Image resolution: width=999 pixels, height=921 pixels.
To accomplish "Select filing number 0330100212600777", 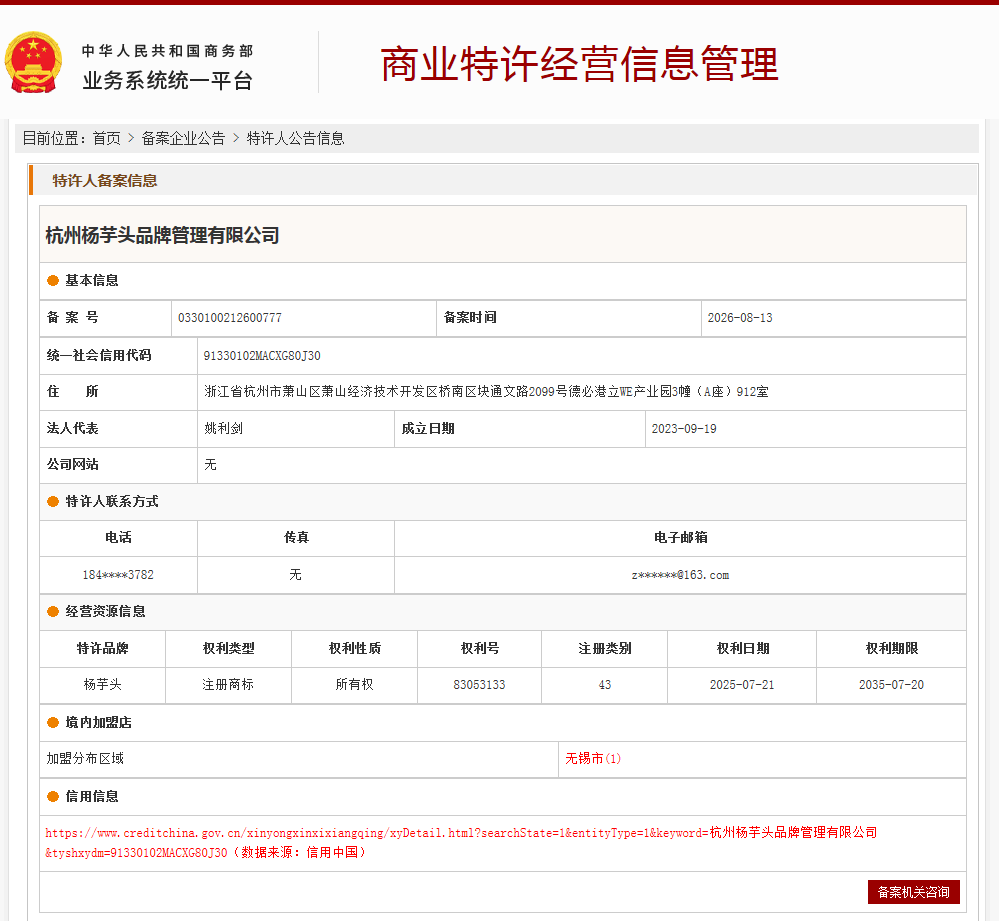I will (x=230, y=318).
